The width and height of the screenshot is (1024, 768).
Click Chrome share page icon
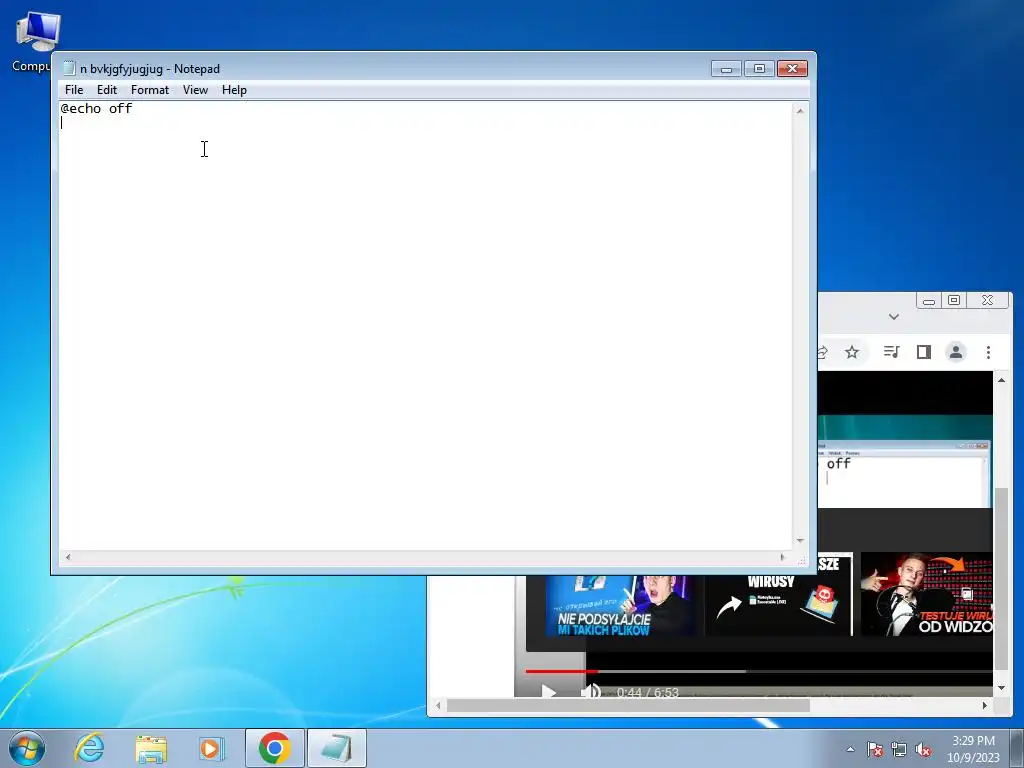[822, 353]
